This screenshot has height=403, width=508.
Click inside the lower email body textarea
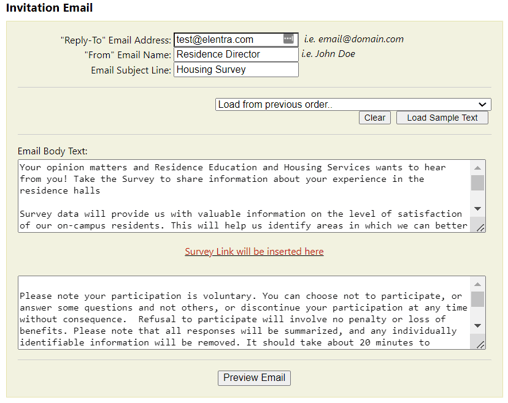[x=244, y=313]
